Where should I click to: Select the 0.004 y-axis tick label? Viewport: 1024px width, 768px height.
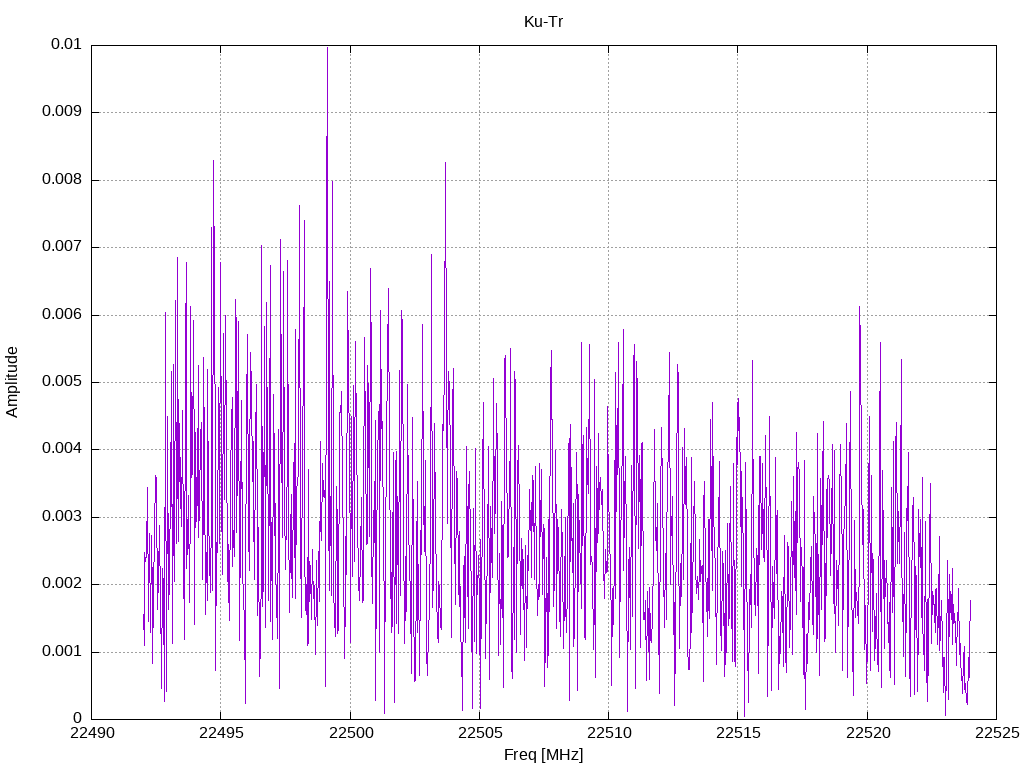point(62,448)
